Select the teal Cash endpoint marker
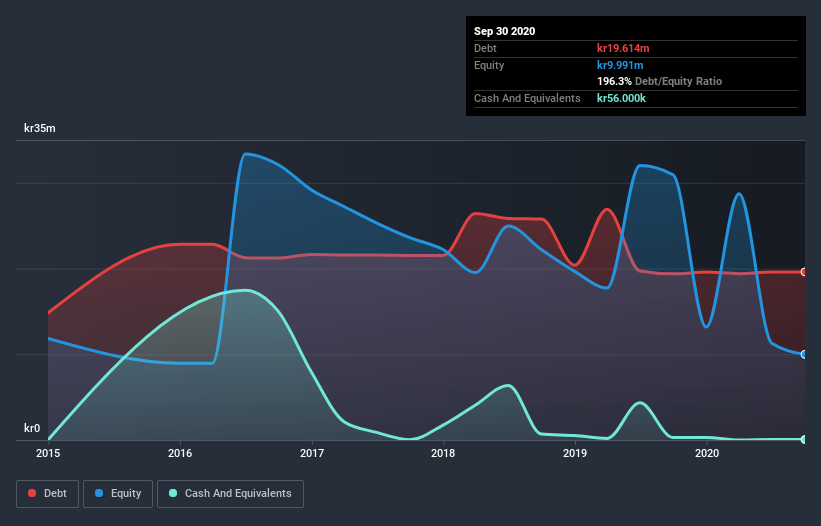Image resolution: width=821 pixels, height=526 pixels. pyautogui.click(x=804, y=439)
